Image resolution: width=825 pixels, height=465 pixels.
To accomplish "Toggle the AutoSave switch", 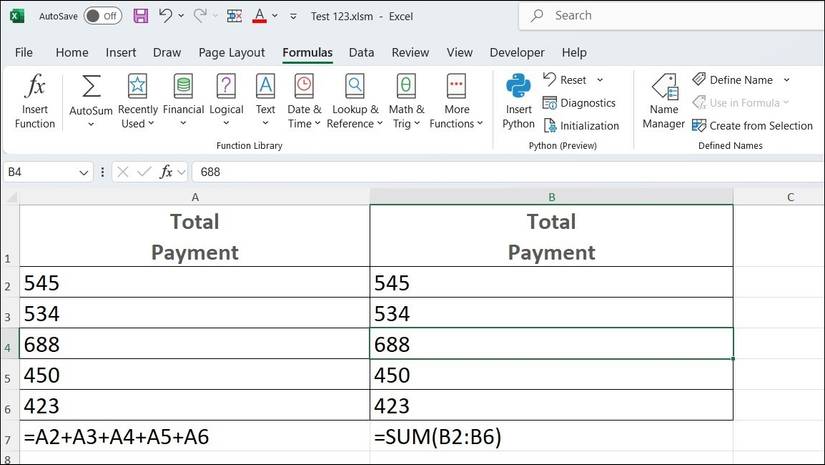I will [x=102, y=16].
